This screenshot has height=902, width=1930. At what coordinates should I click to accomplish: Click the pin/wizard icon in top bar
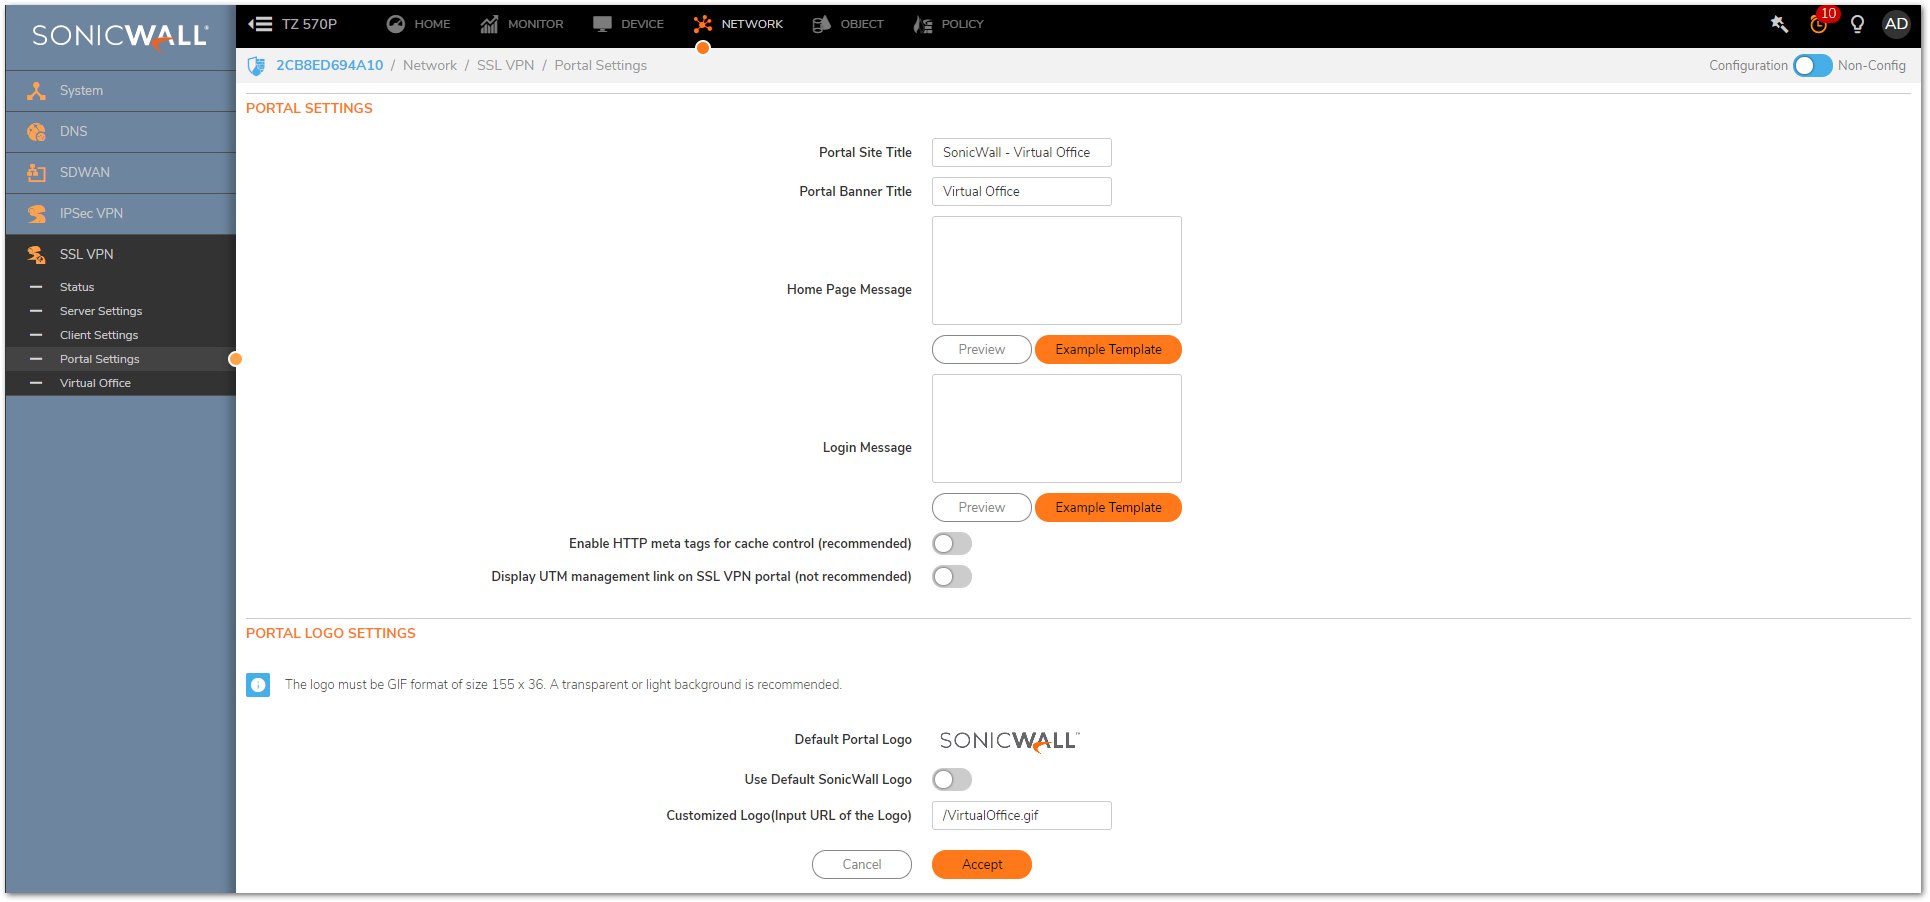pyautogui.click(x=1779, y=24)
